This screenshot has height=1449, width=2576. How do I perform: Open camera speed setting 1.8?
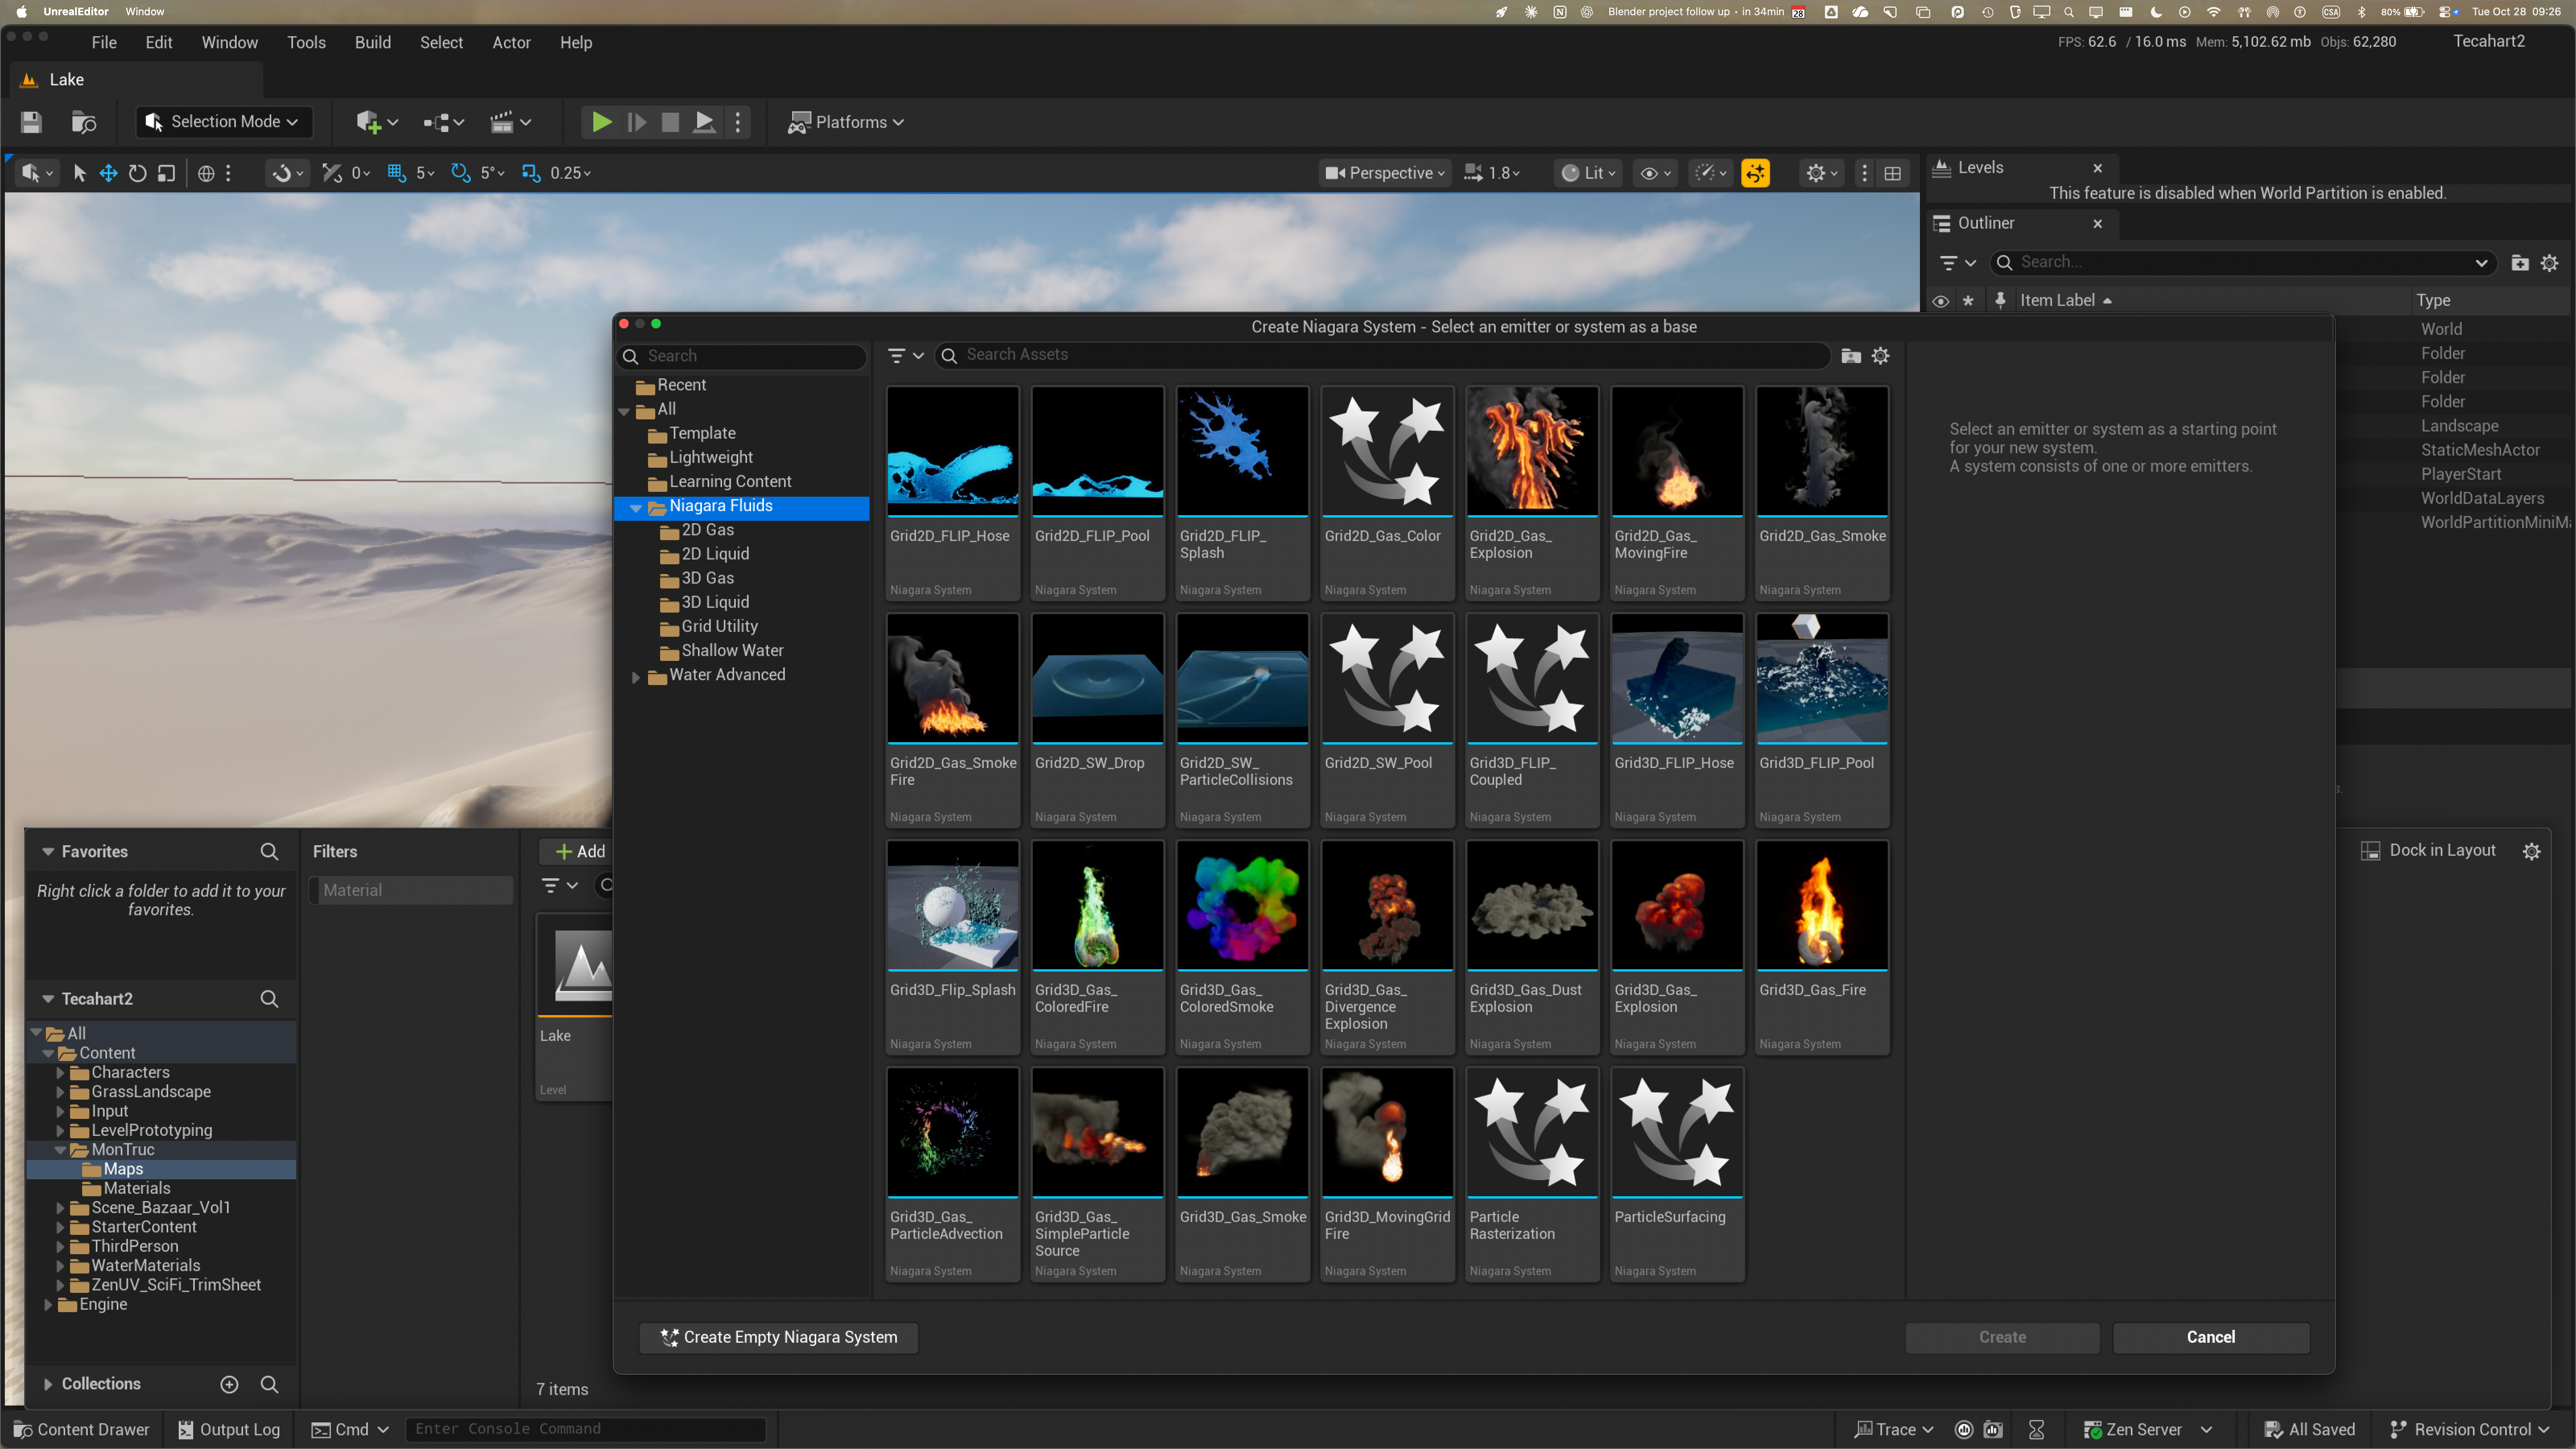pos(1491,173)
